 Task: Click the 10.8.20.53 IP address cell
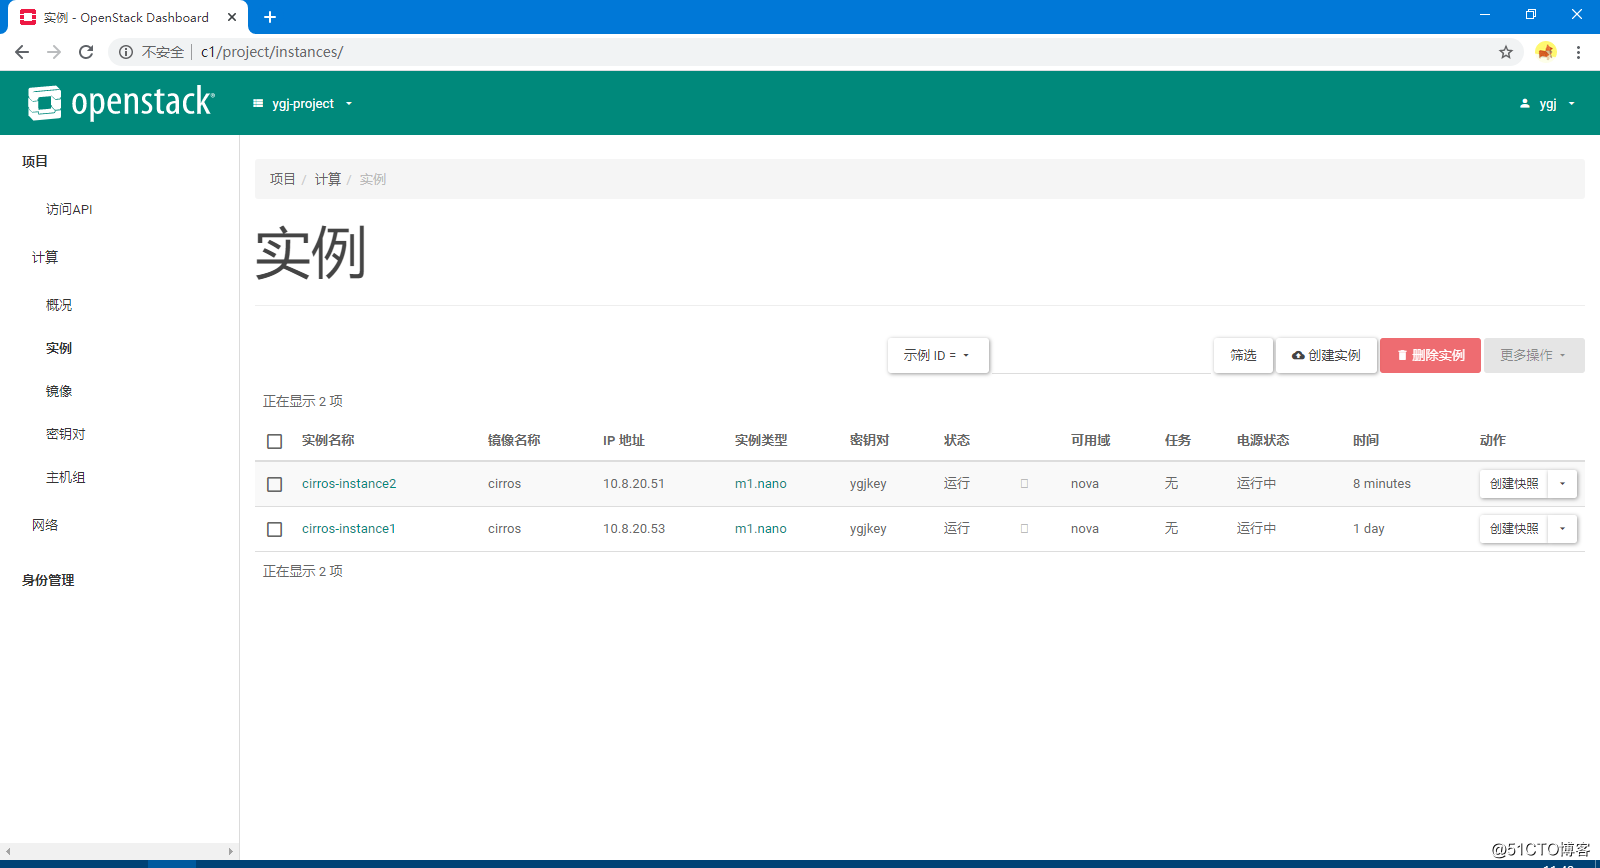634,529
